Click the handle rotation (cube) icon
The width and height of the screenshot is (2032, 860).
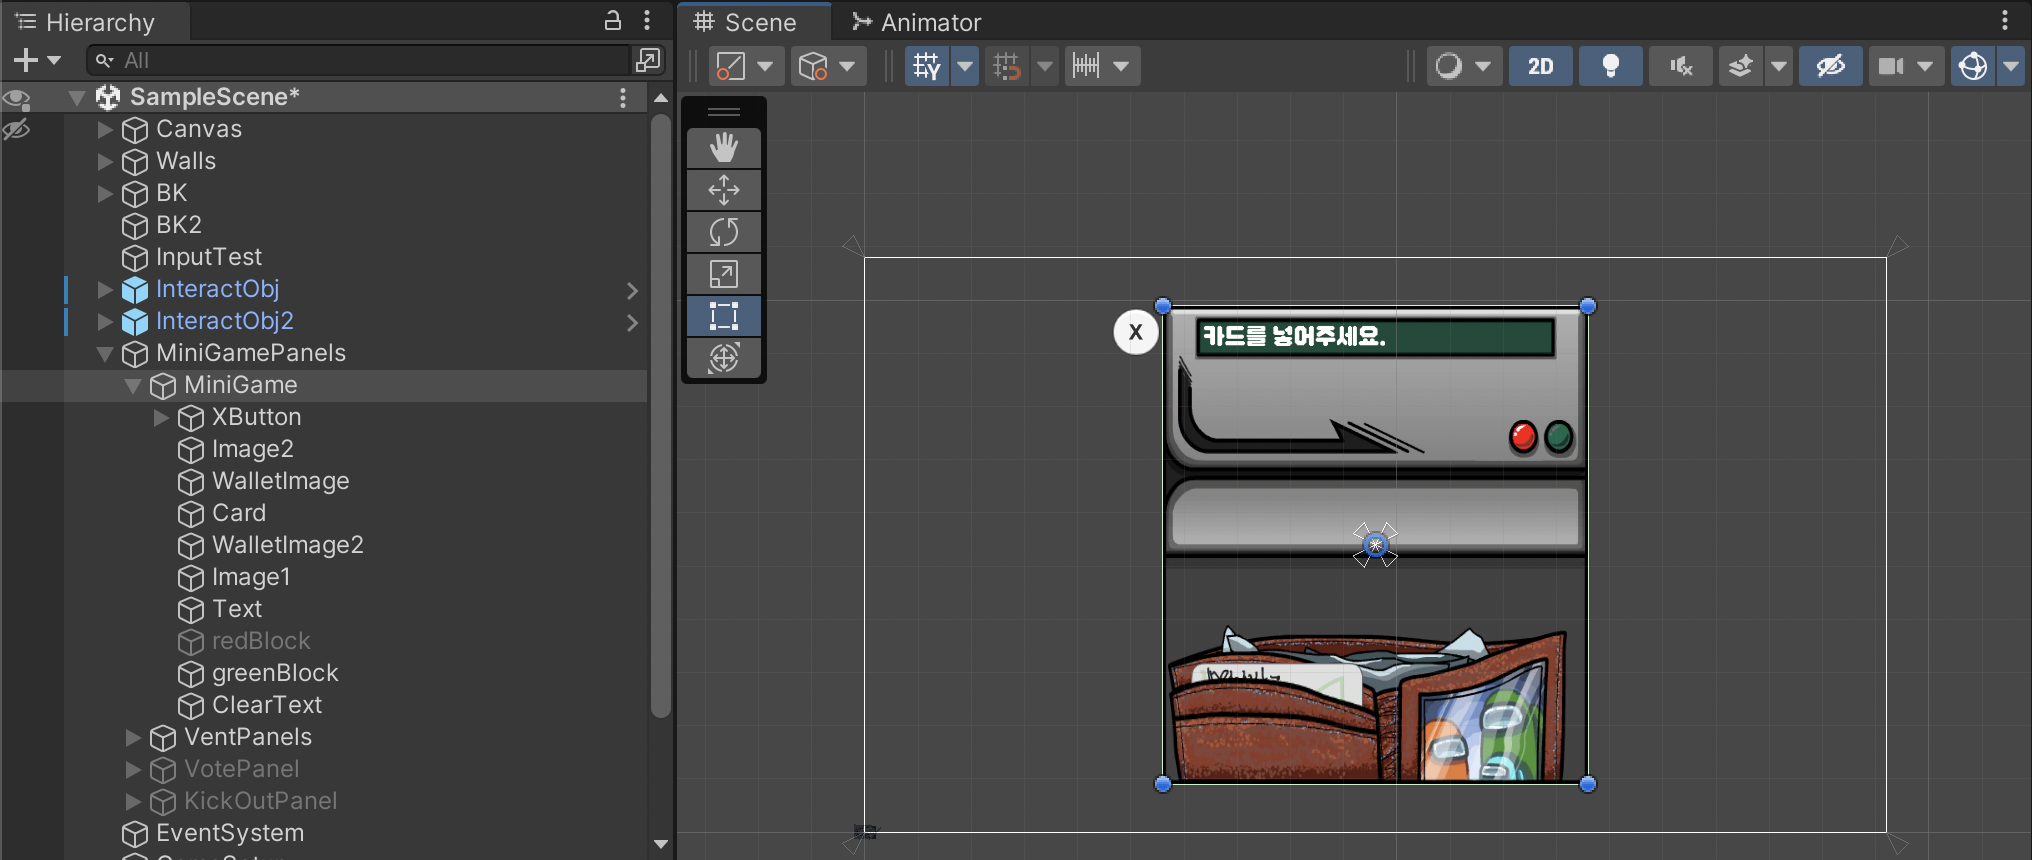[x=813, y=66]
